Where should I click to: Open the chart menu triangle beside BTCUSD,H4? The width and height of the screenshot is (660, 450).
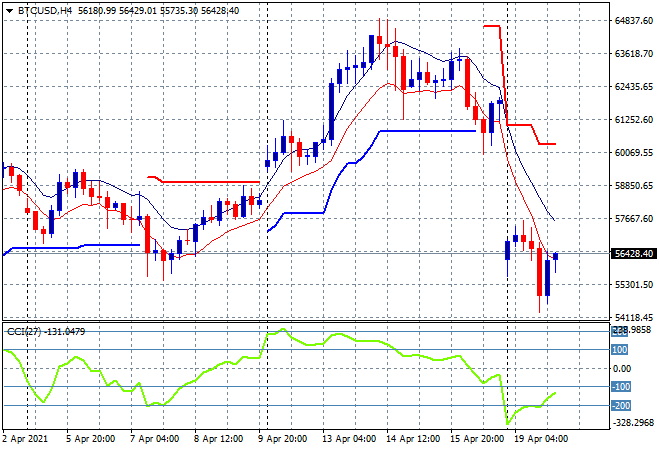(x=9, y=11)
